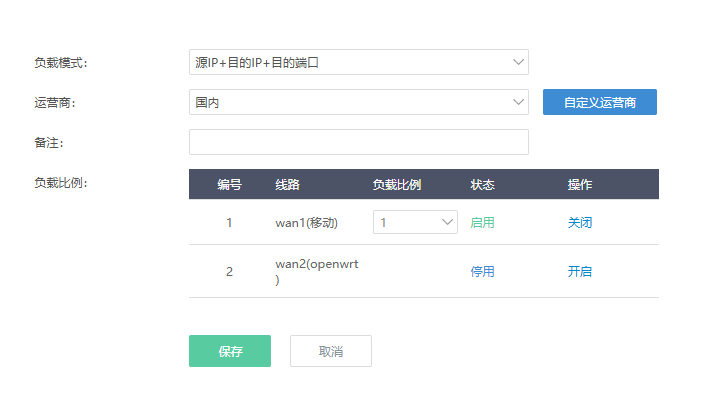Click the 编号 column header
703x405 pixels.
pyautogui.click(x=230, y=184)
